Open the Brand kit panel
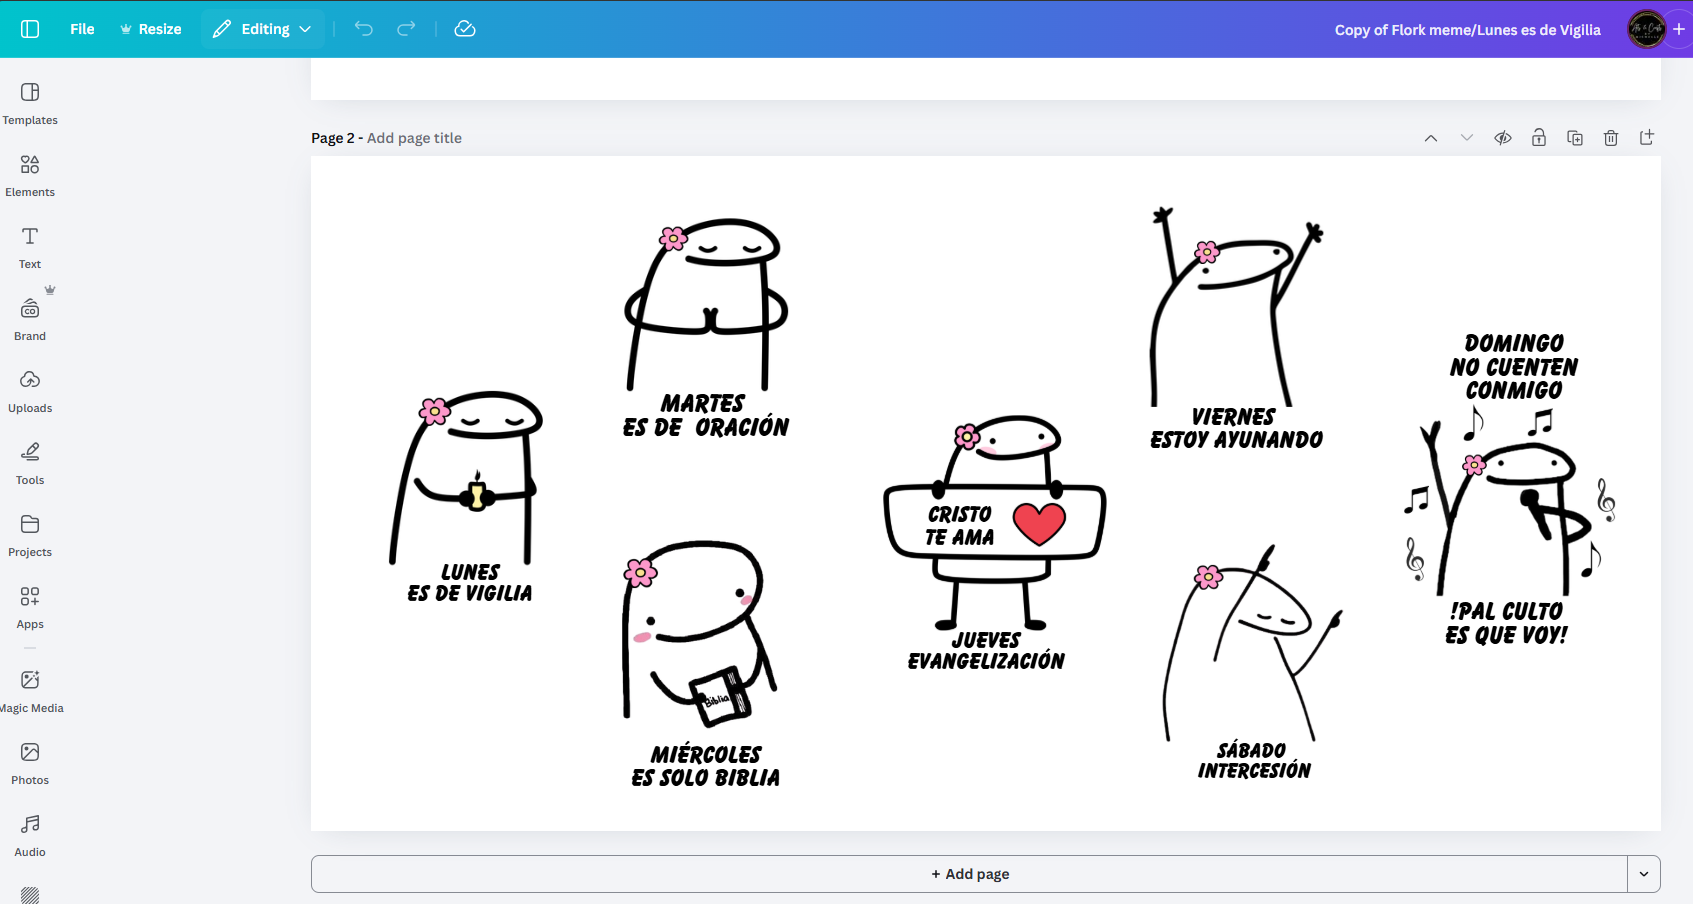The width and height of the screenshot is (1693, 904). point(30,319)
